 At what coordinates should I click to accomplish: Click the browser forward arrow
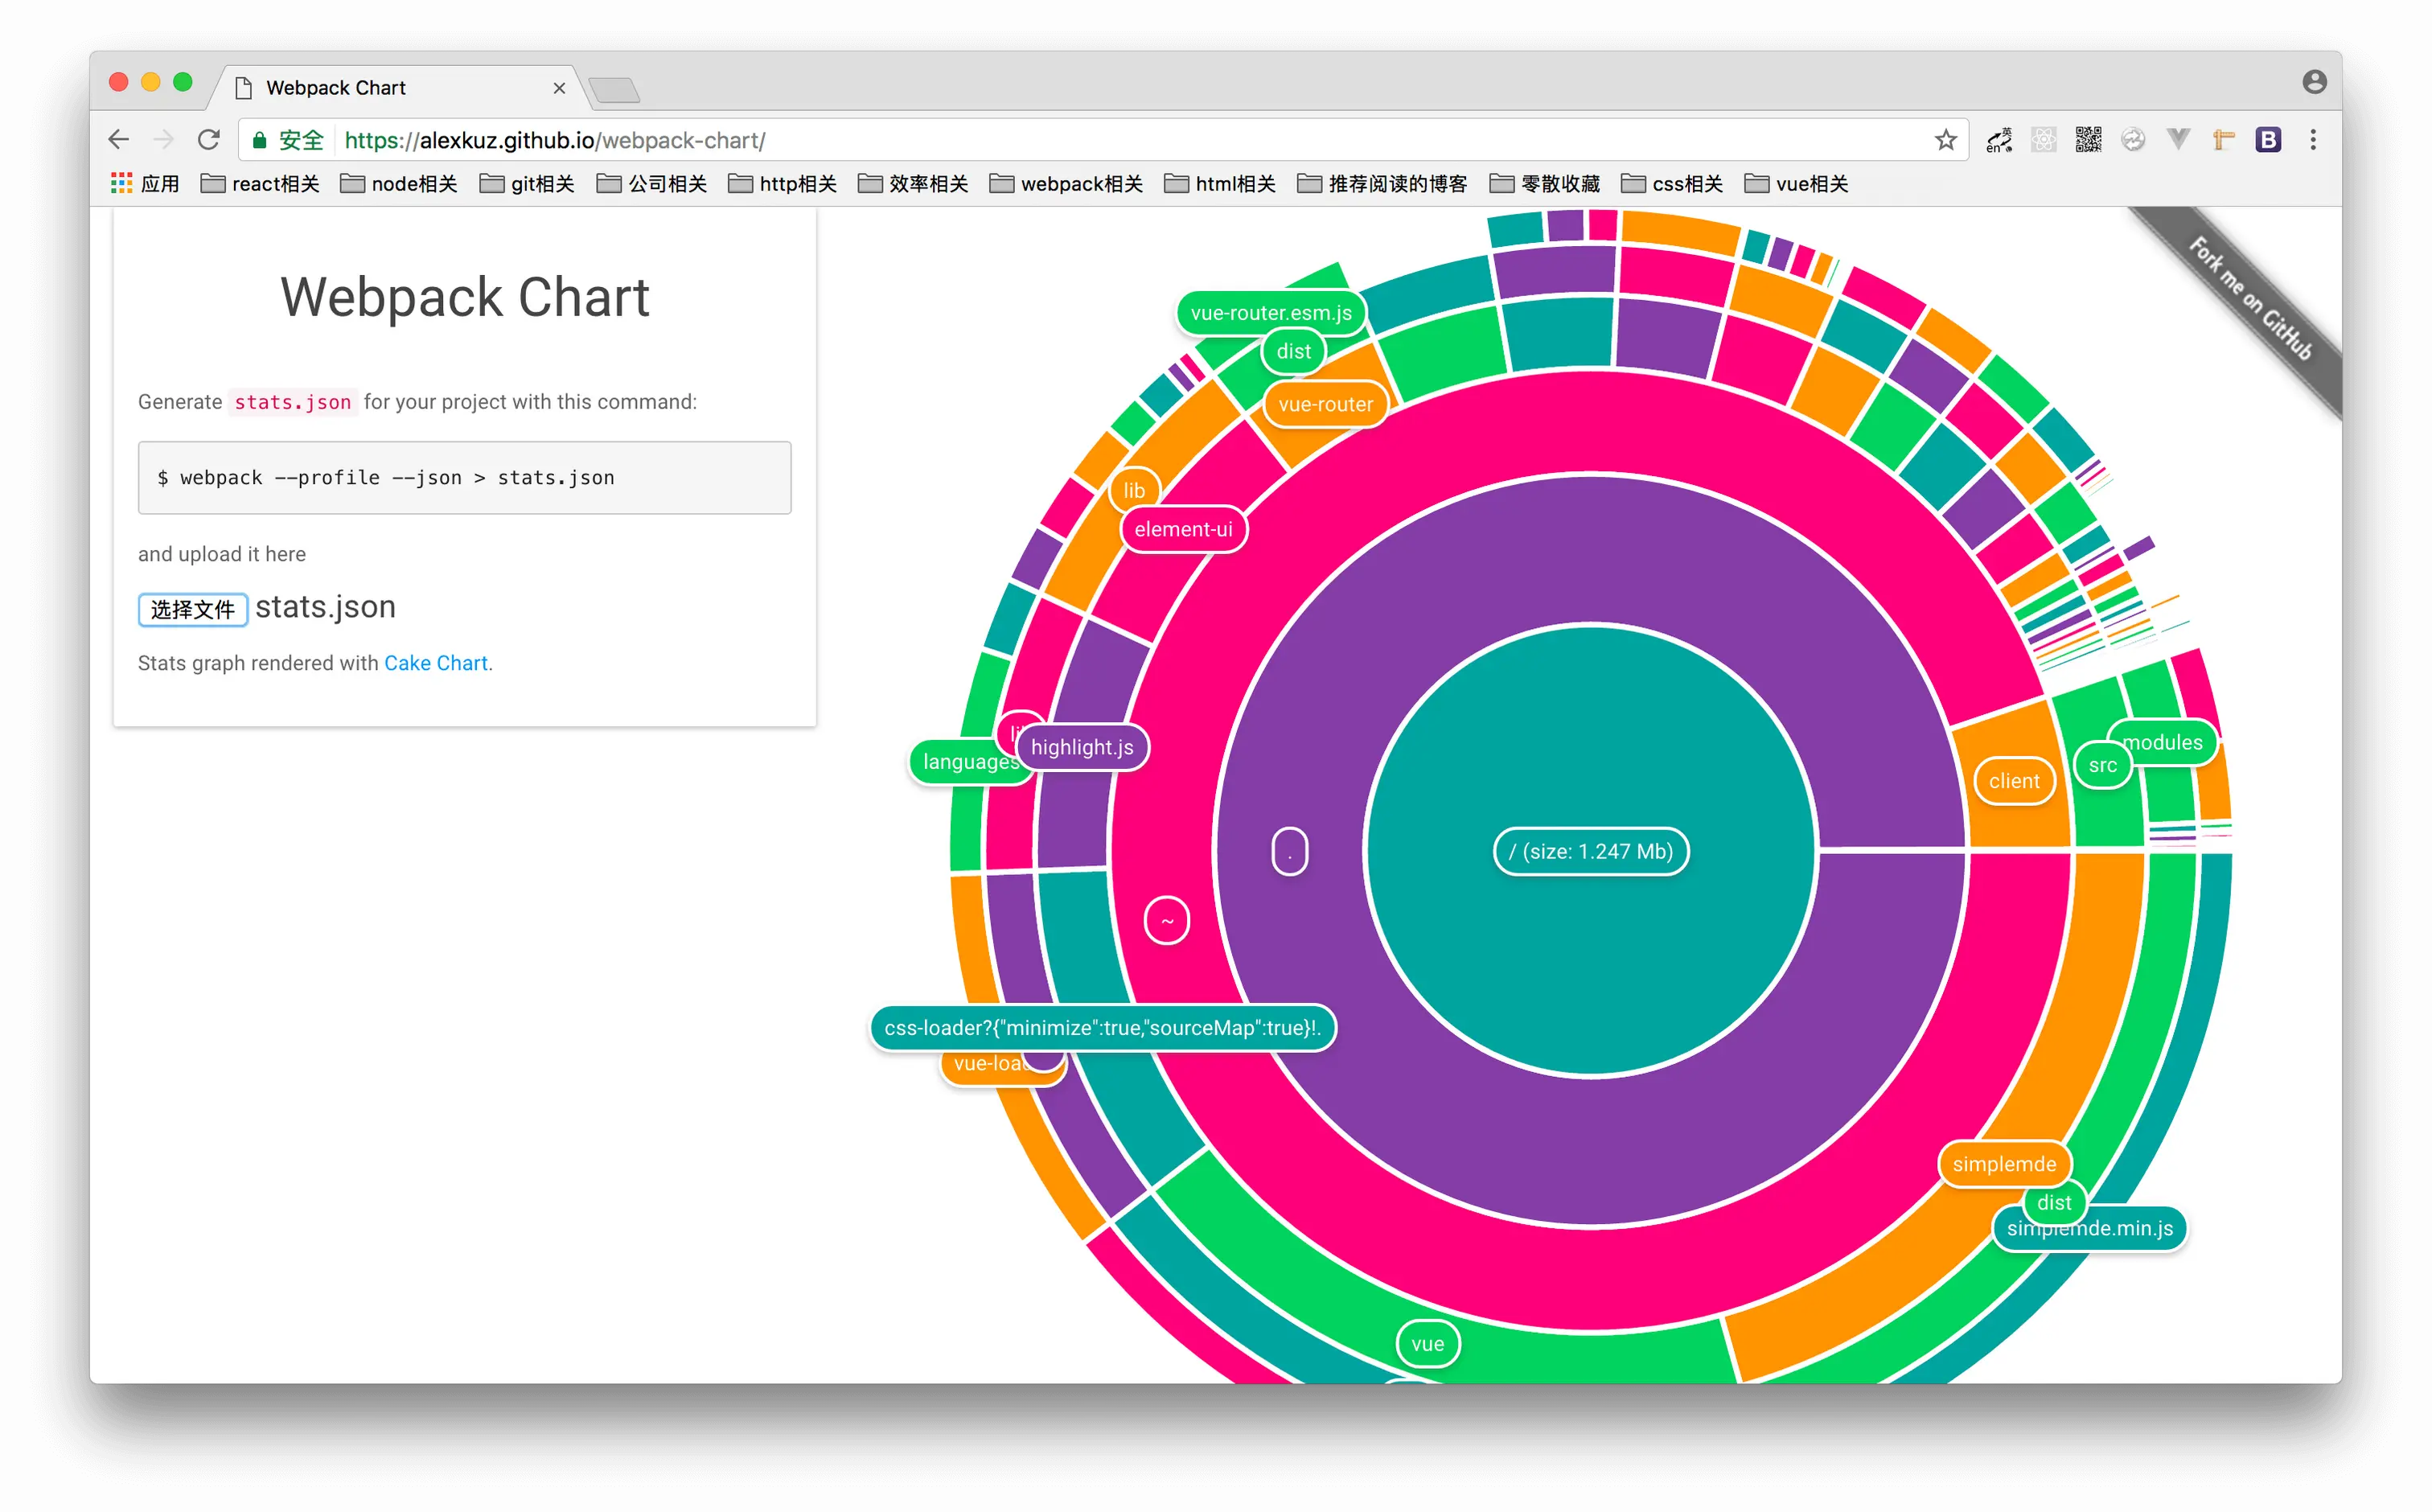pos(163,140)
